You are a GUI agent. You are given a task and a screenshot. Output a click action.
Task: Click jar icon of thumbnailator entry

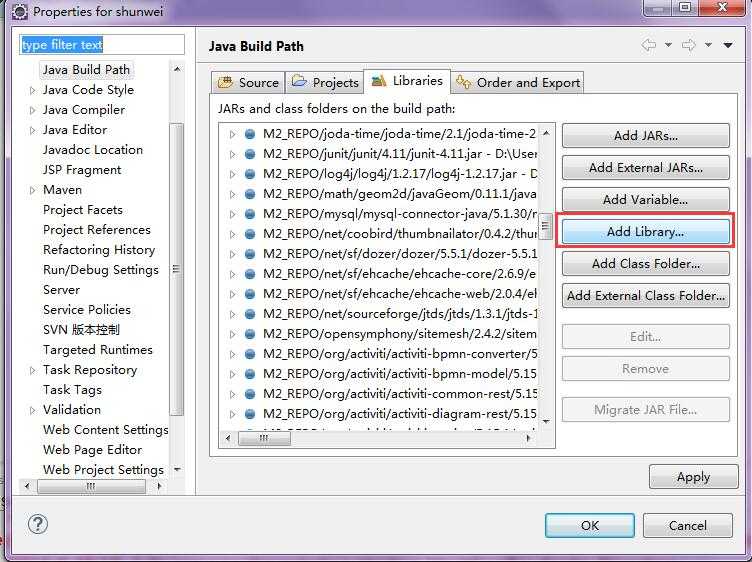coord(250,234)
